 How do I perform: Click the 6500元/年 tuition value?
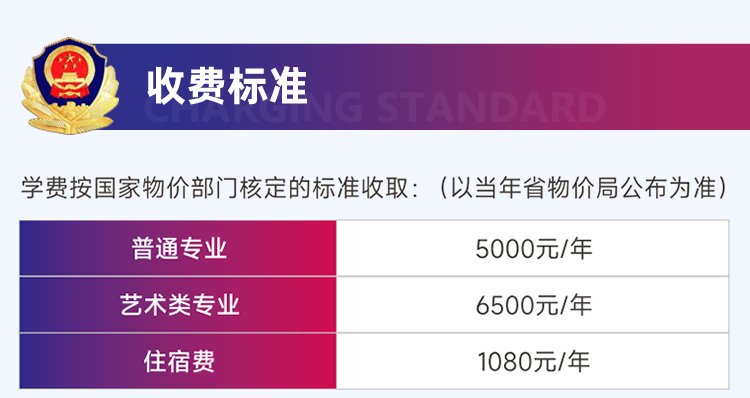pos(534,305)
